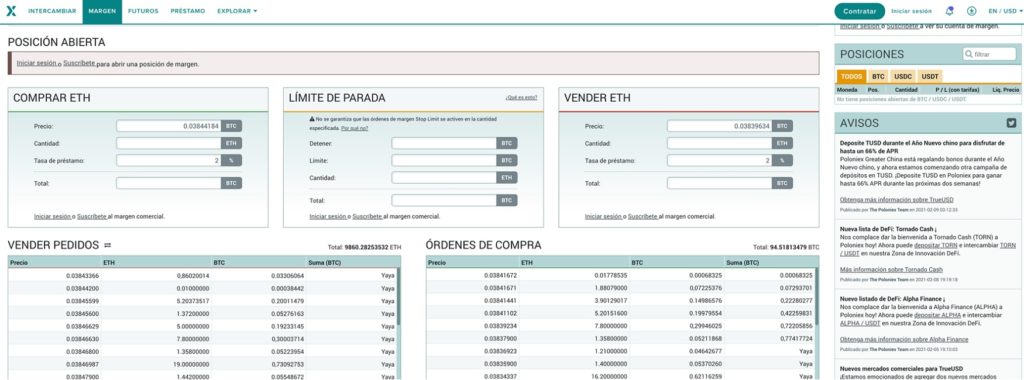
Task: Focus the Vender ETH Precio field
Action: tap(720, 126)
